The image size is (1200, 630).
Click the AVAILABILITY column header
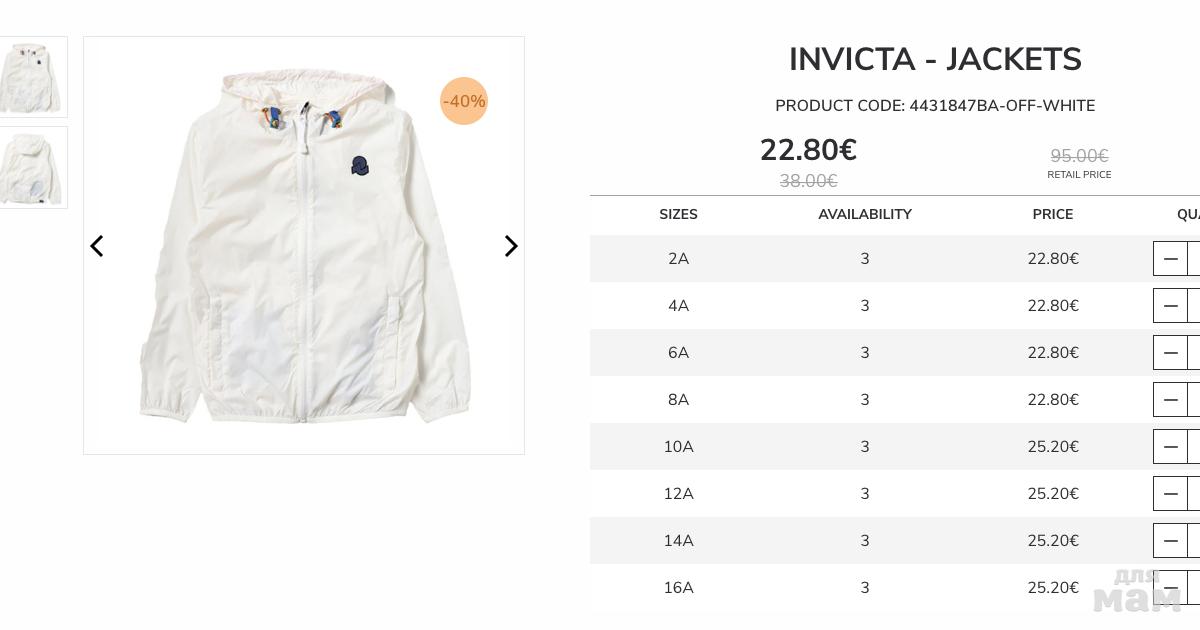tap(865, 214)
